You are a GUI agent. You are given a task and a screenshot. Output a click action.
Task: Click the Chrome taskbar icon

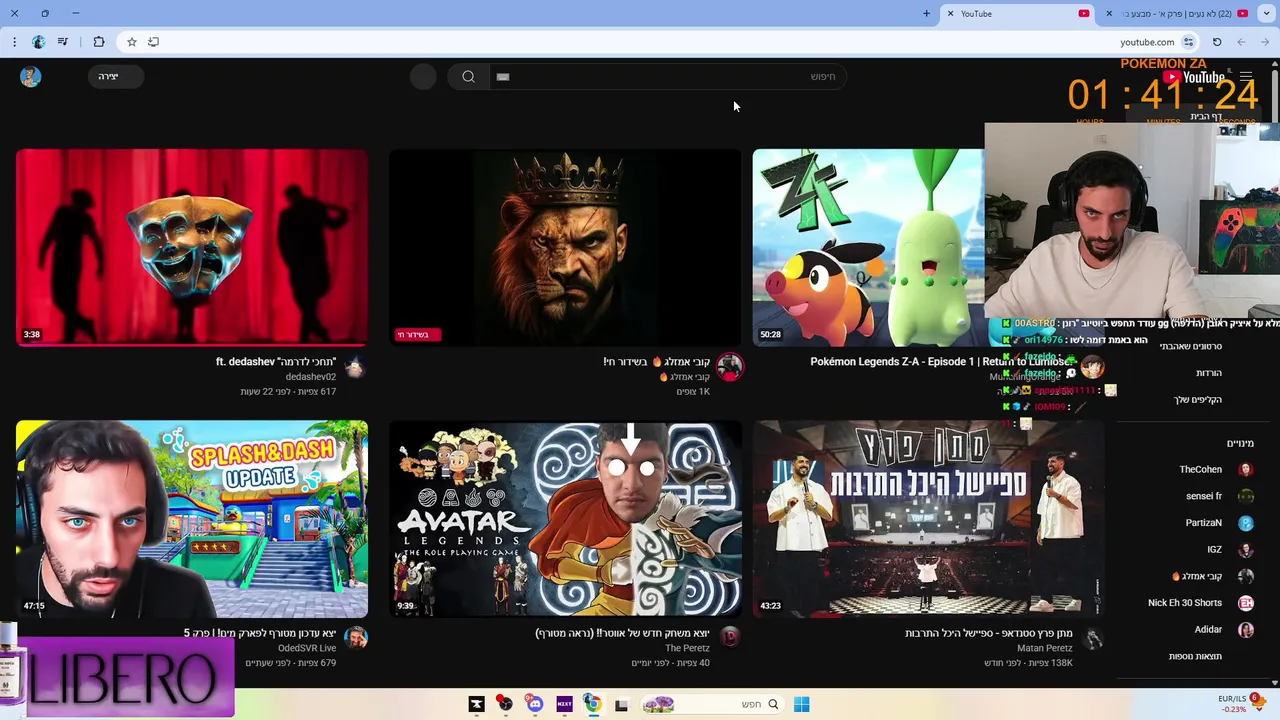(592, 704)
